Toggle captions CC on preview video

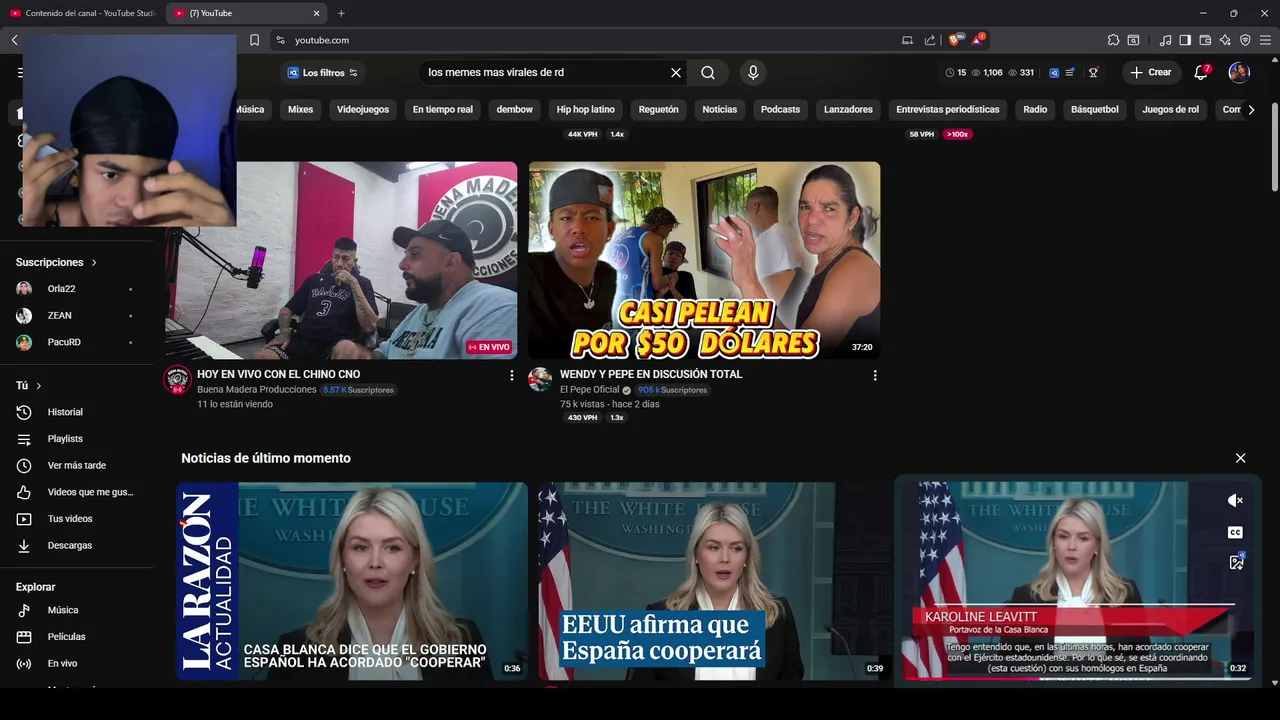1236,532
